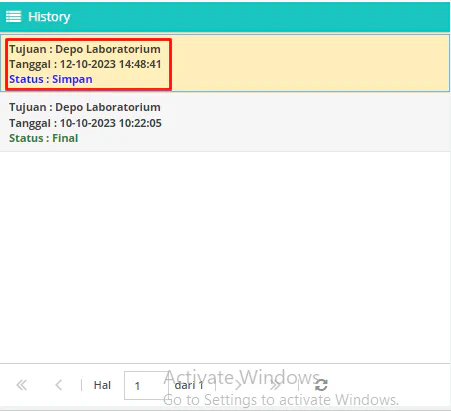Jump to the last history page
This screenshot has width=451, height=411.
tap(275, 385)
